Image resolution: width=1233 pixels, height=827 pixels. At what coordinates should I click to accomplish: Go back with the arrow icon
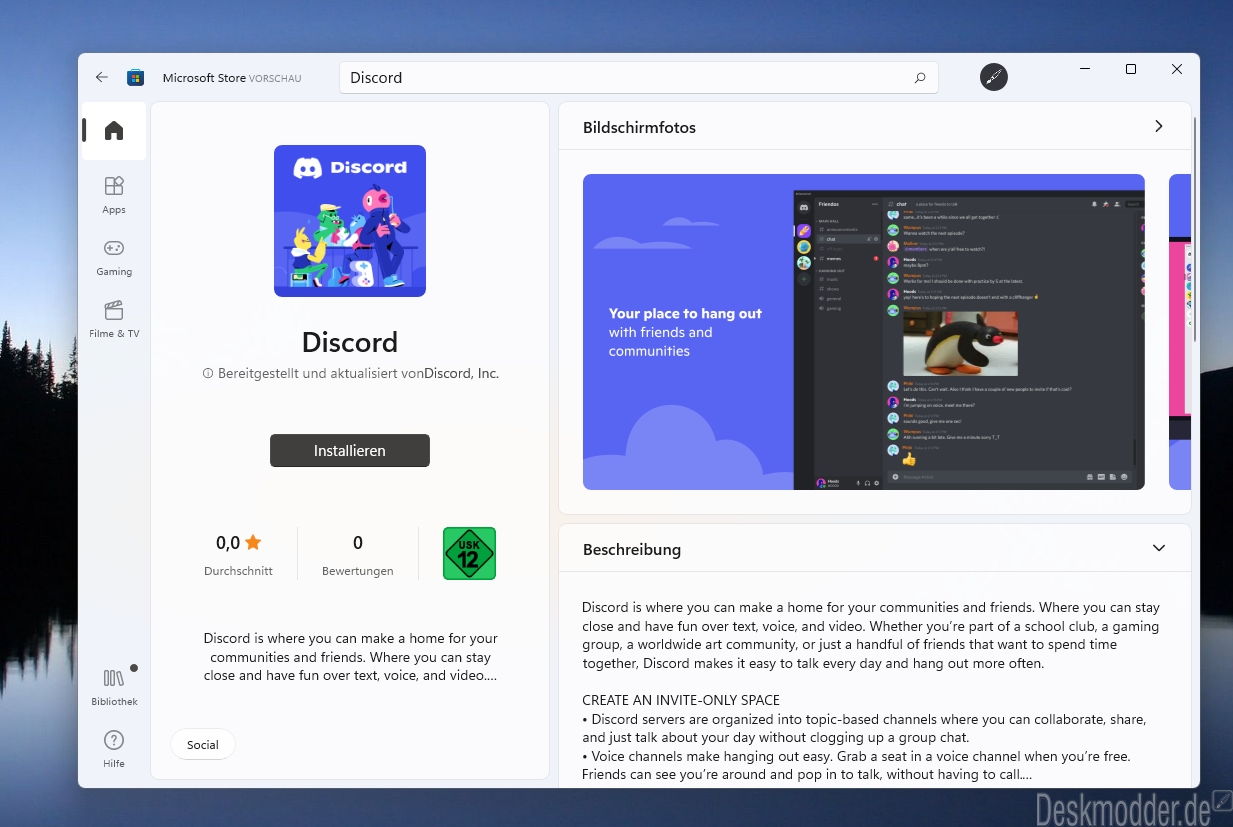point(101,77)
